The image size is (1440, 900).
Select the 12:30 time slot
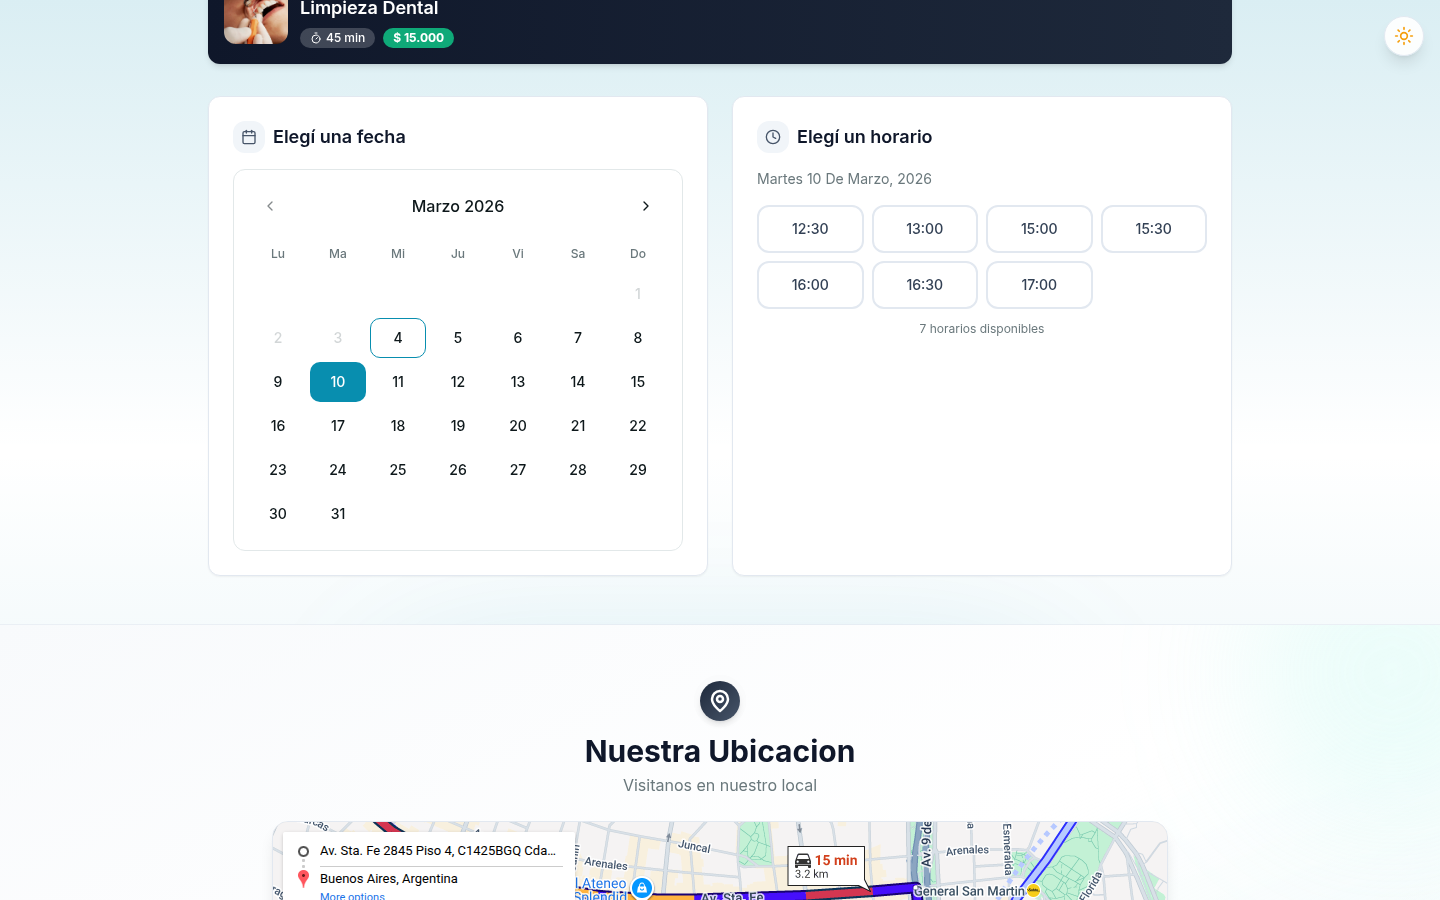(x=810, y=229)
